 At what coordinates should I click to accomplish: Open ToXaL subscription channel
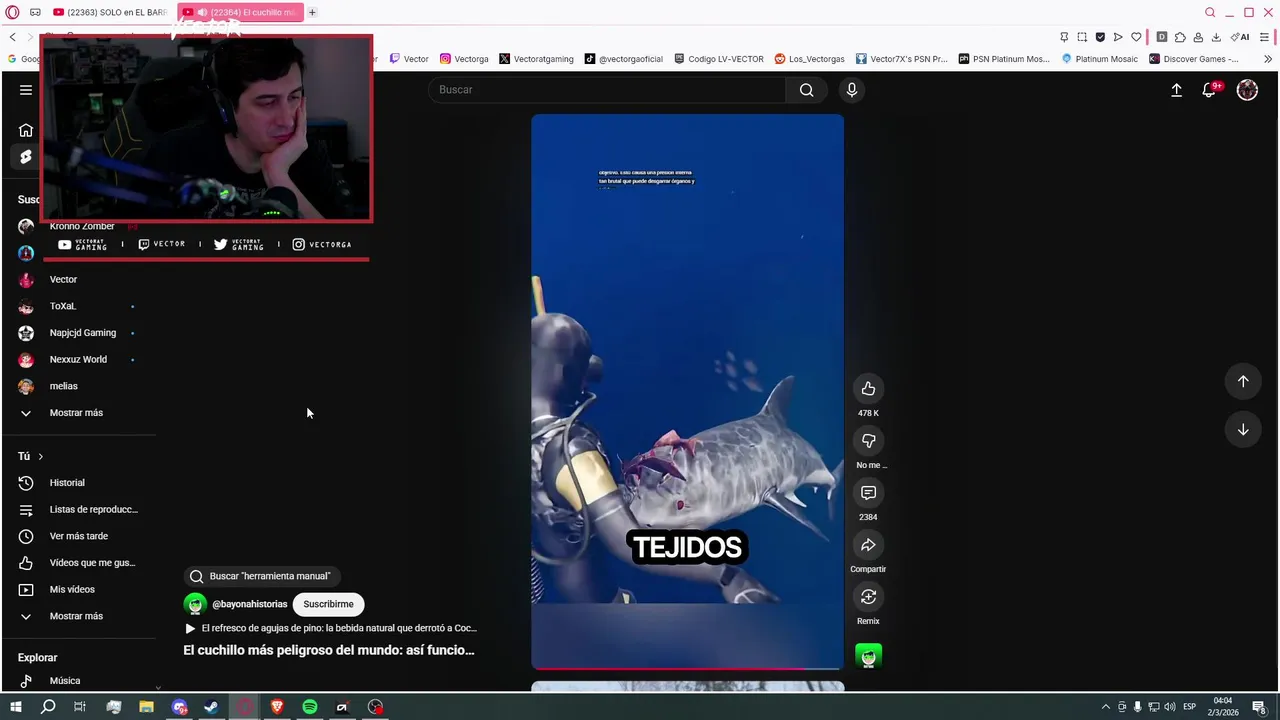click(x=63, y=306)
